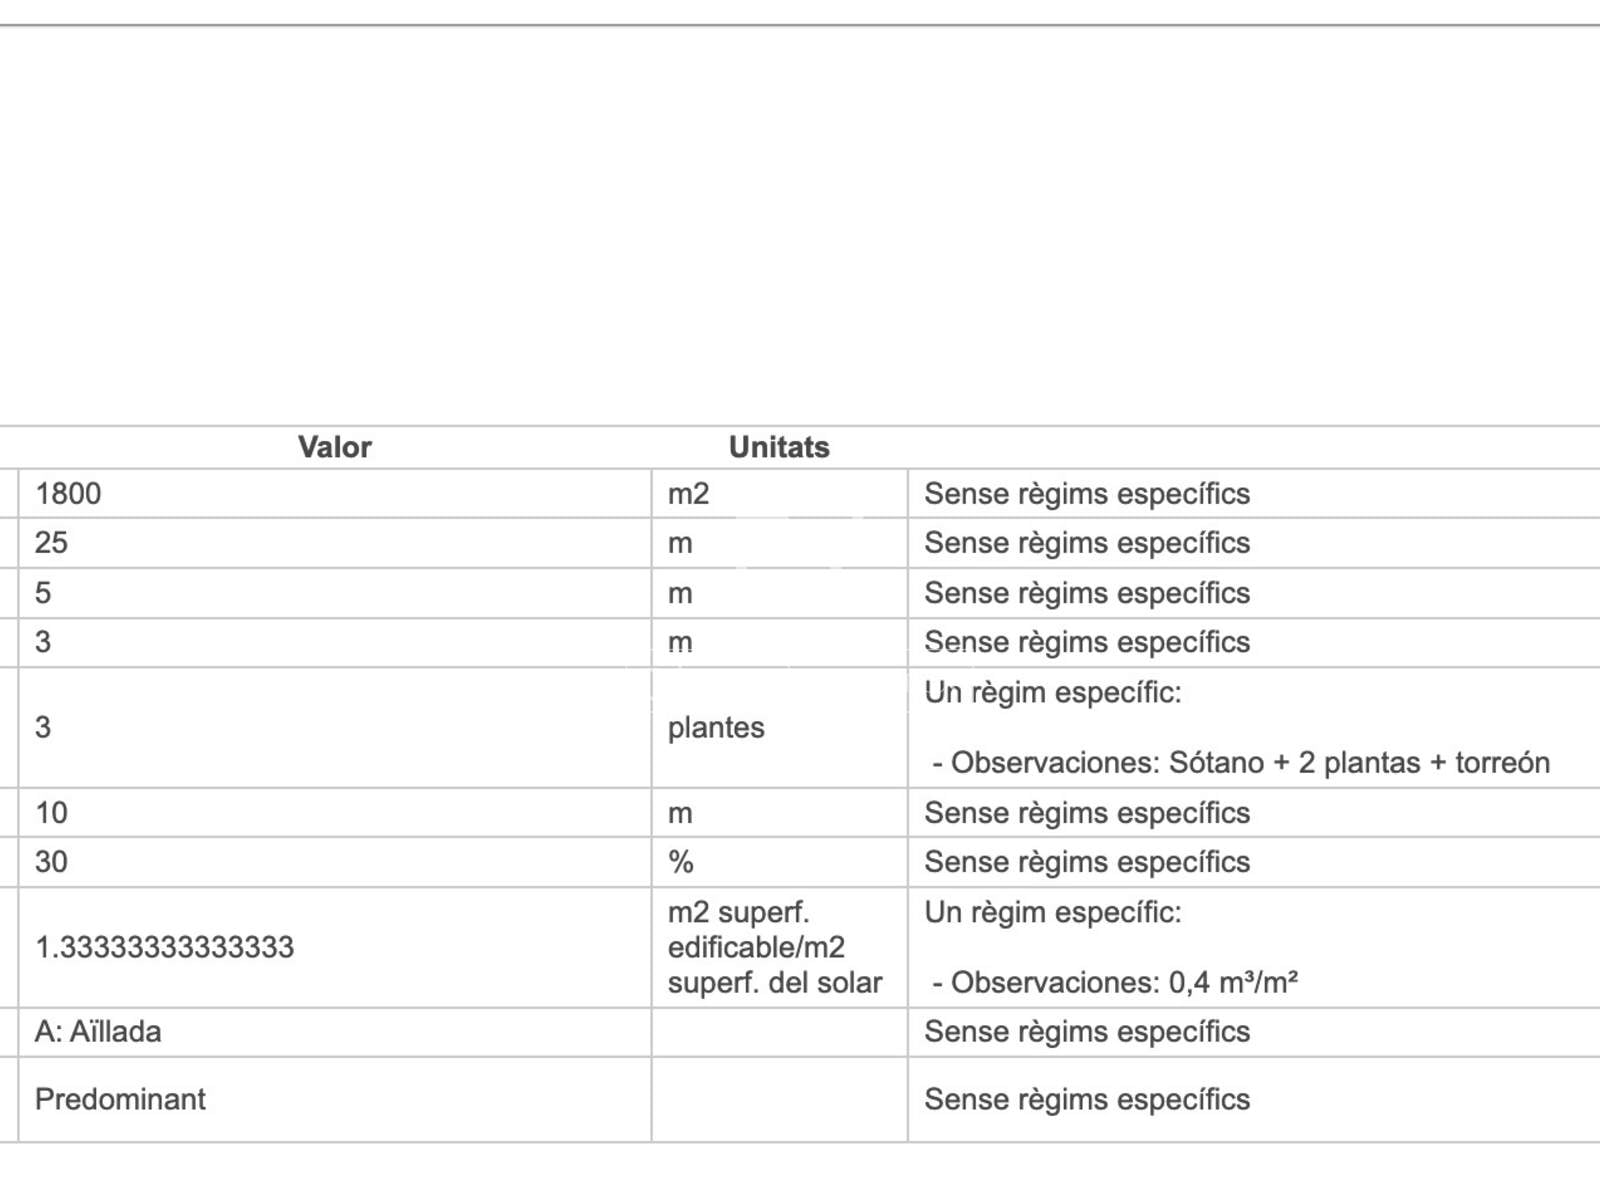
Task: Click the value cell containing 10
Action: pyautogui.click(x=335, y=813)
